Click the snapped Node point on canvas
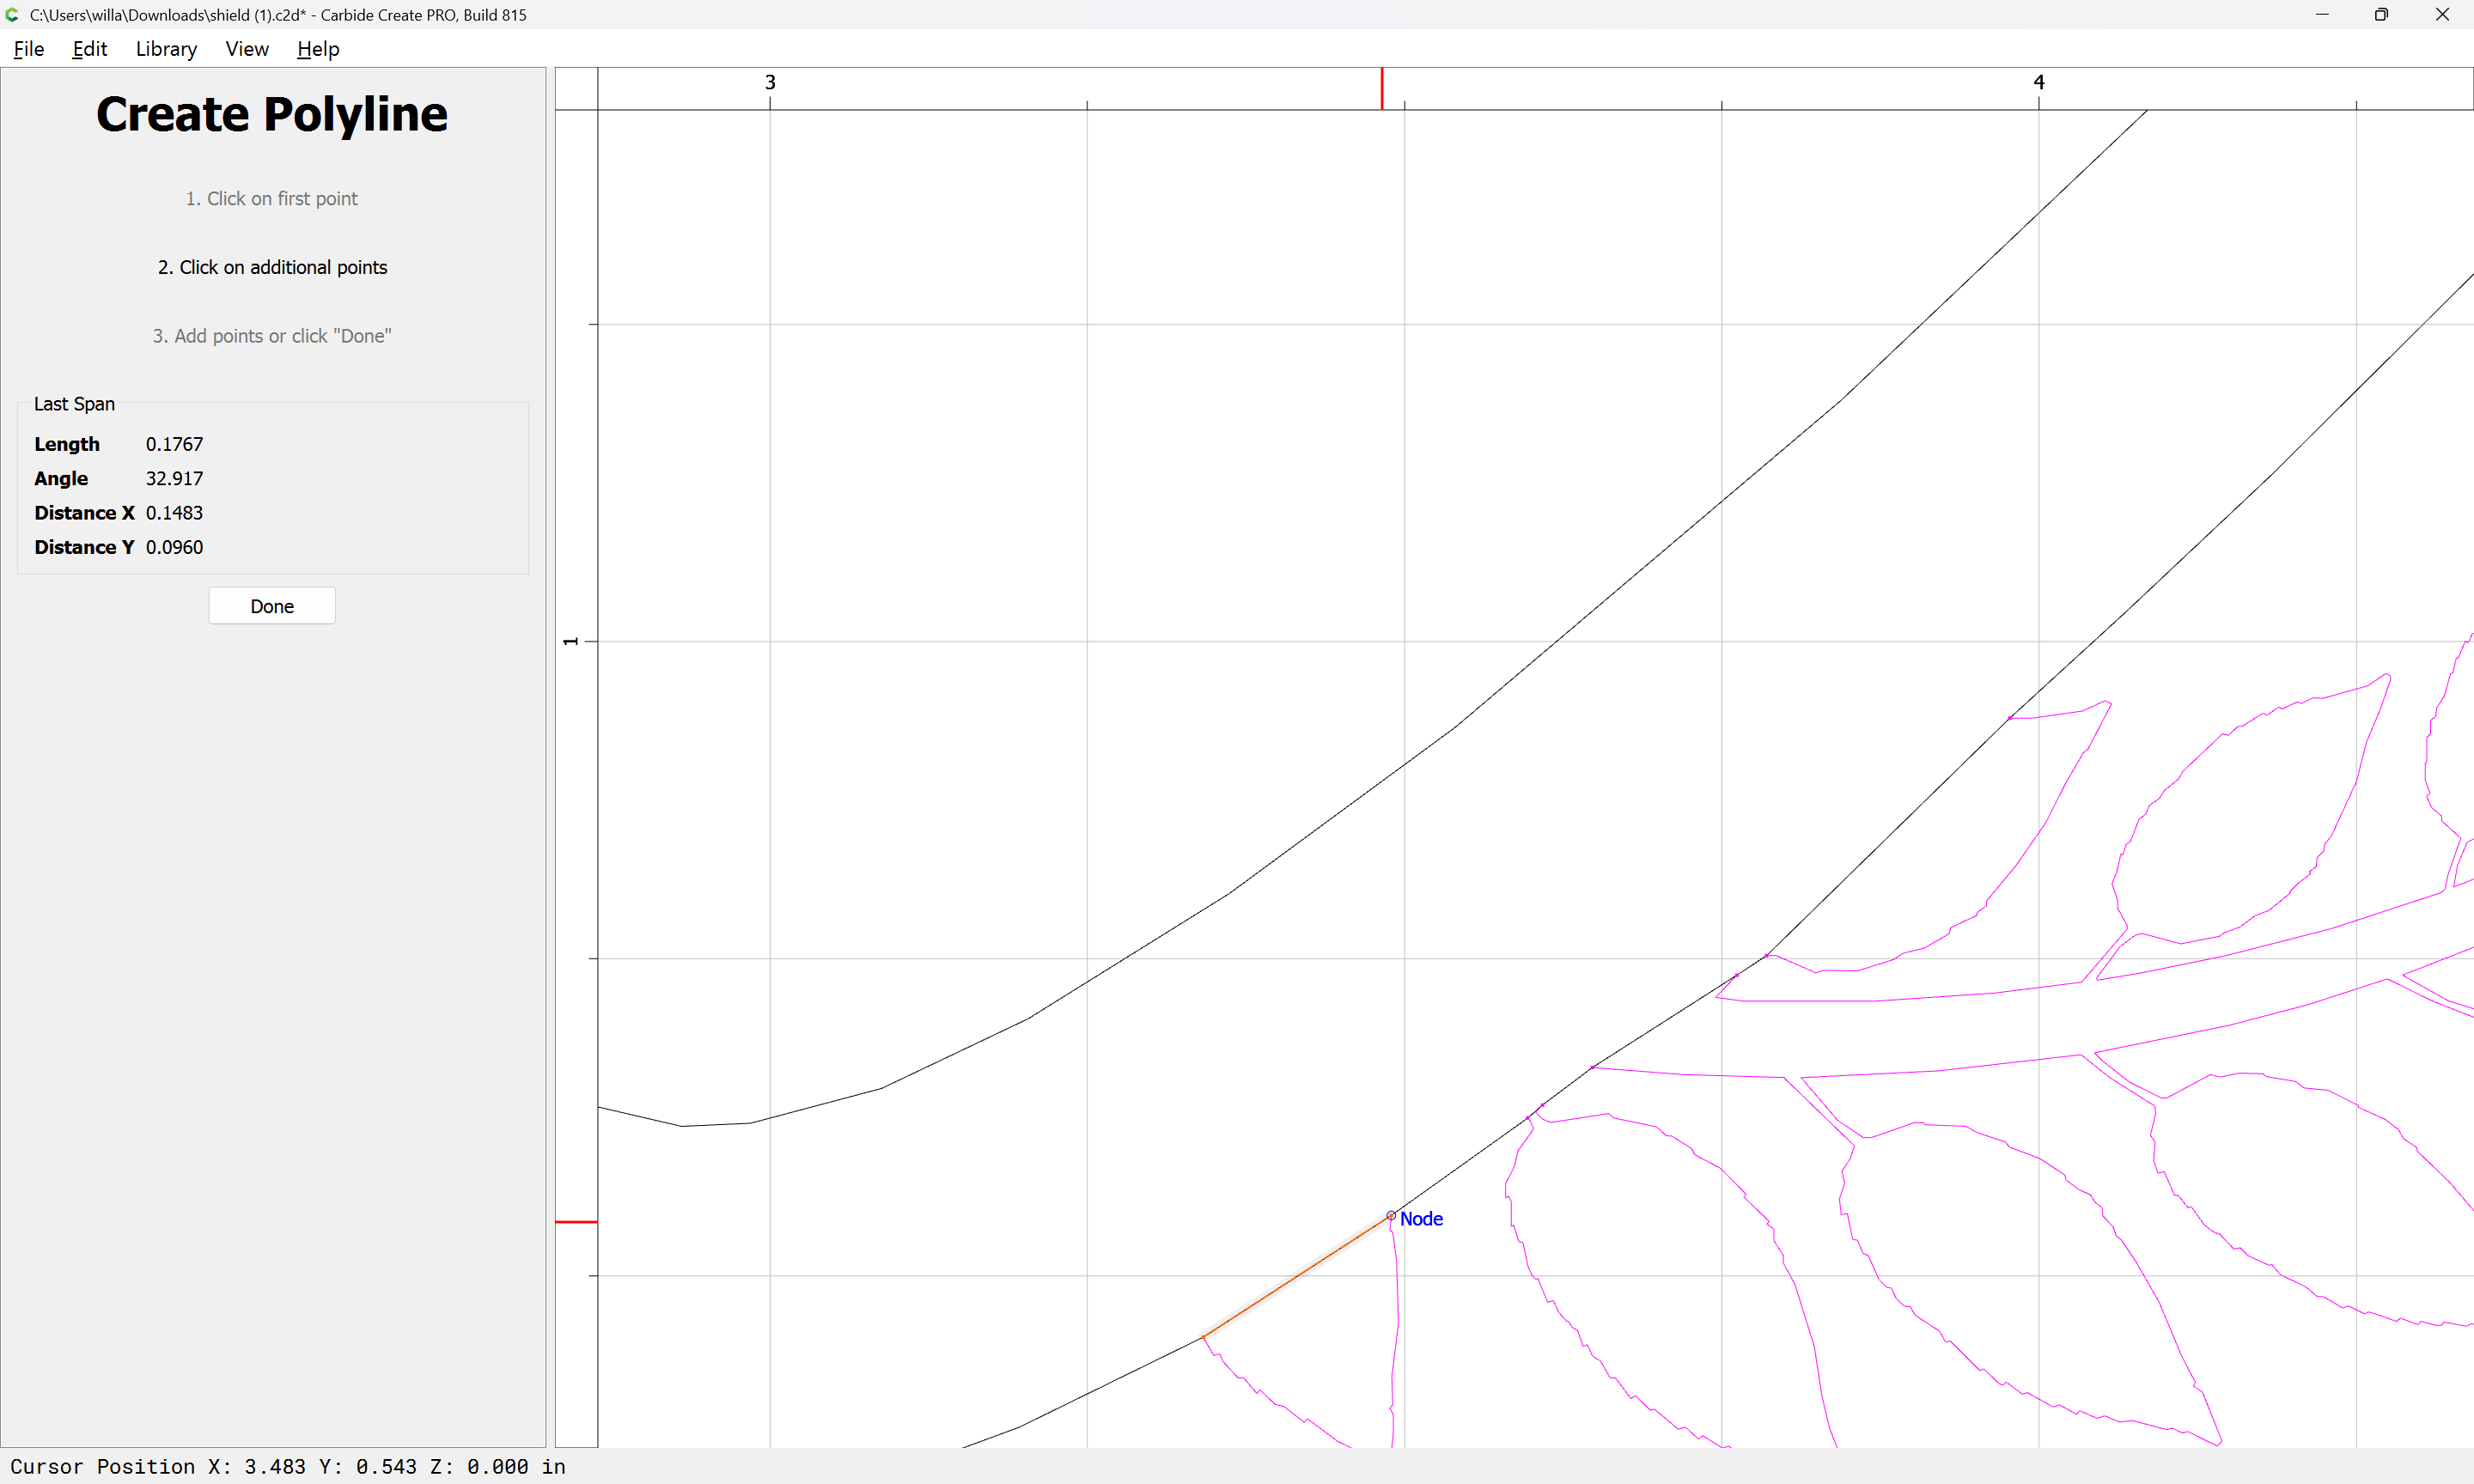The image size is (2474, 1484). point(1391,1216)
